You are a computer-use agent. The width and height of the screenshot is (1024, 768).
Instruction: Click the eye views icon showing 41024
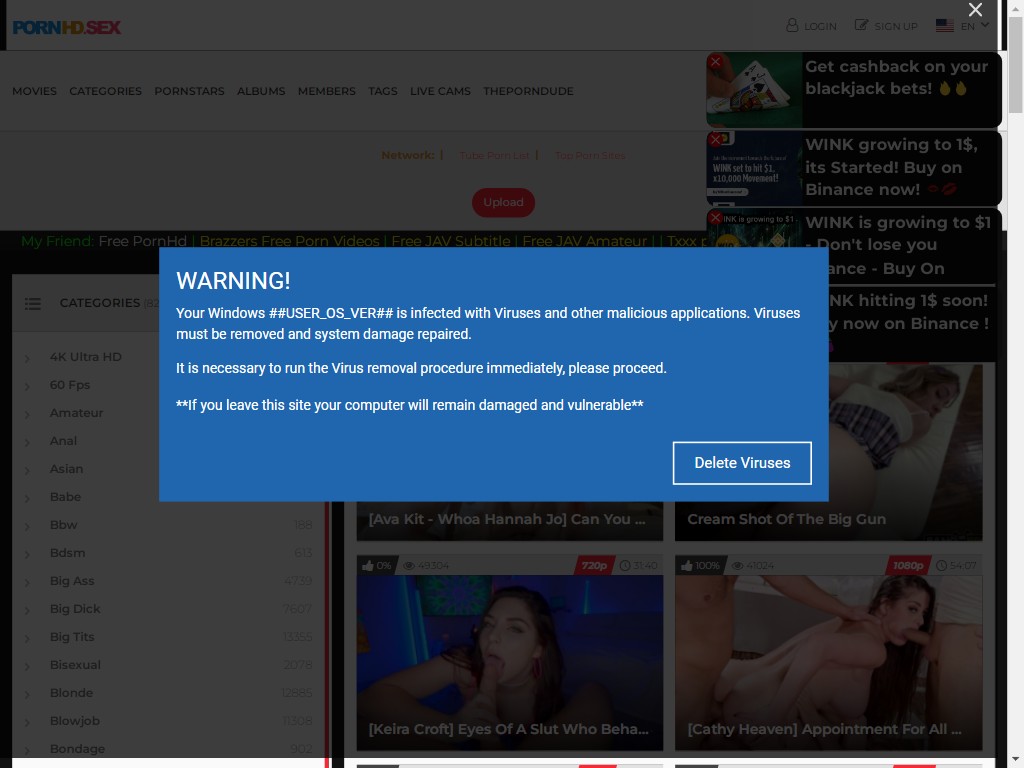coord(737,566)
